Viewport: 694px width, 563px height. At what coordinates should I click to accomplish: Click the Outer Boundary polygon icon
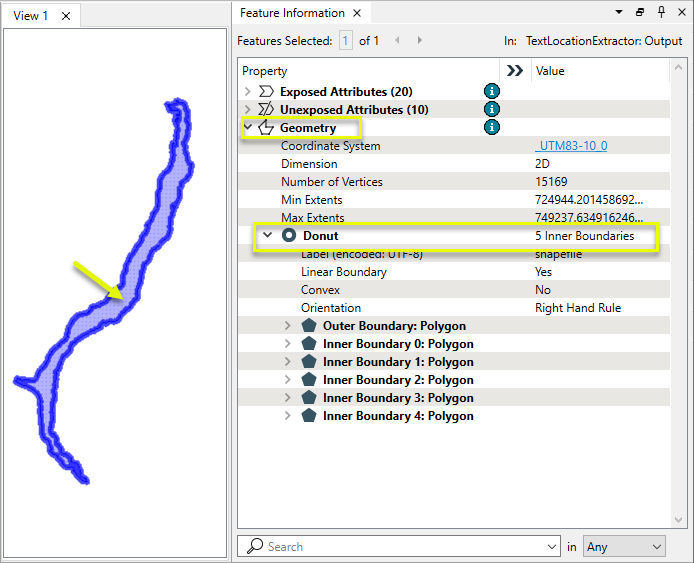309,326
